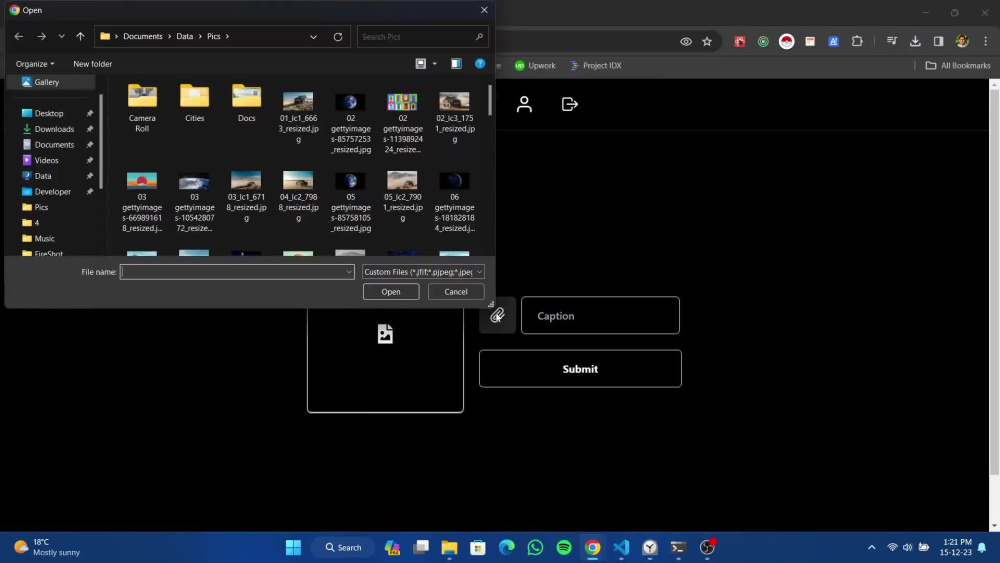
Task: Select file 05_lc2_7901_resized.jpg
Action: pyautogui.click(x=402, y=197)
